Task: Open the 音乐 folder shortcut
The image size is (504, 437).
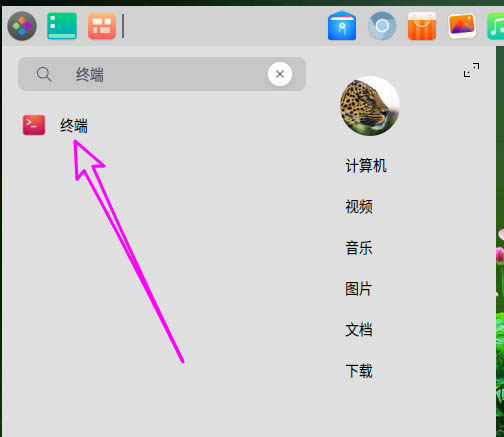Action: (359, 248)
